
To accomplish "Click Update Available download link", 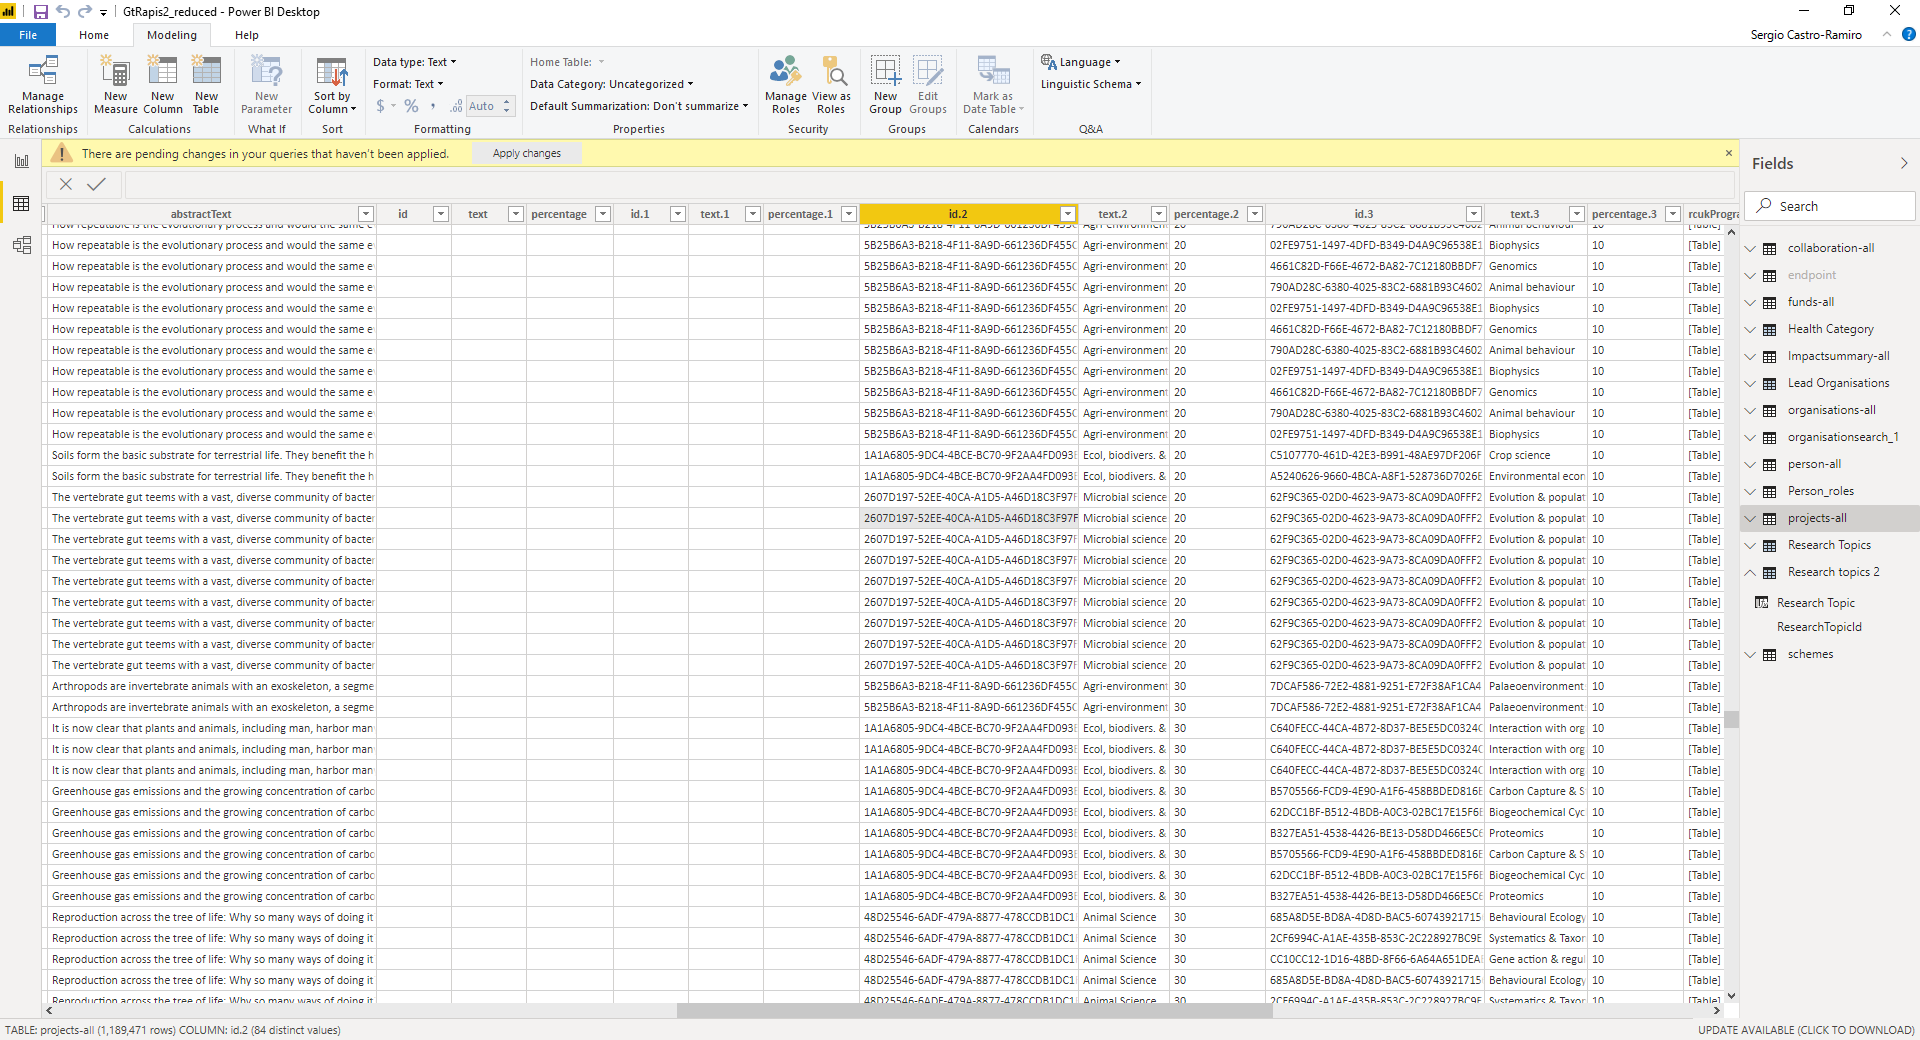I will coord(1805,1030).
